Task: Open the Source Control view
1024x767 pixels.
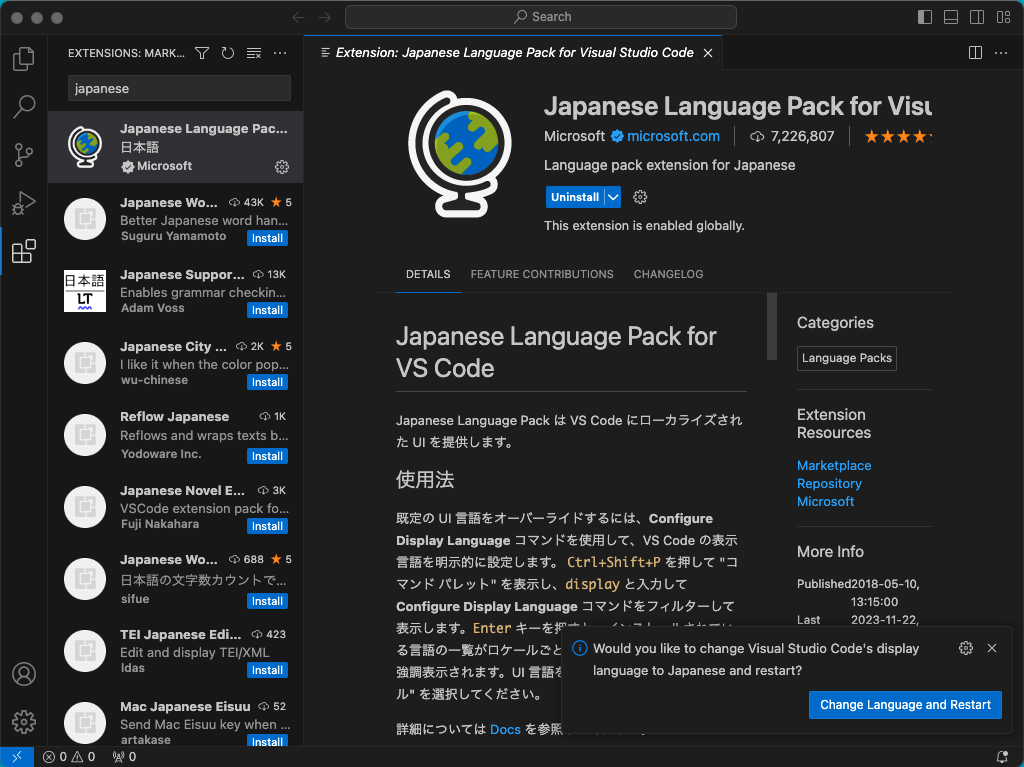Action: (23, 154)
